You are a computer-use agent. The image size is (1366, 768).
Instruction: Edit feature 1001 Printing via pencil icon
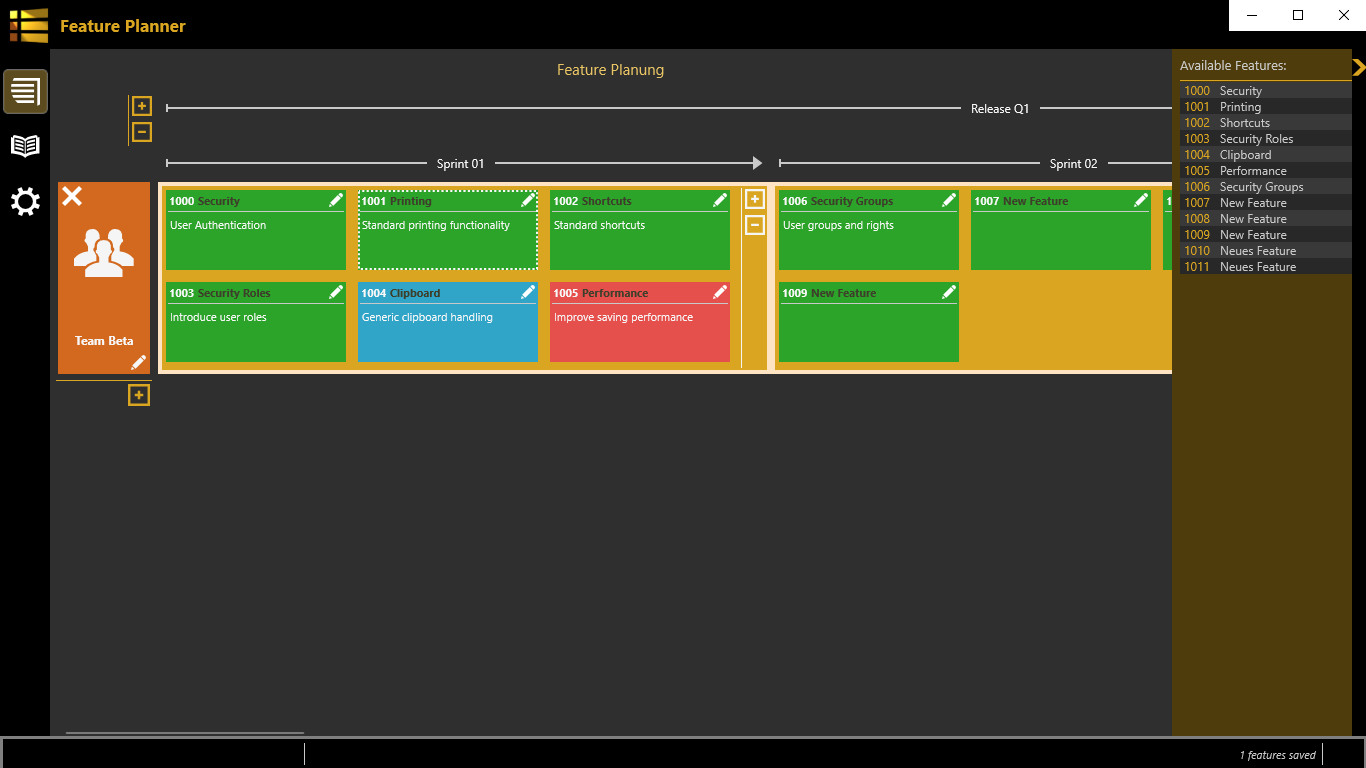(x=528, y=200)
